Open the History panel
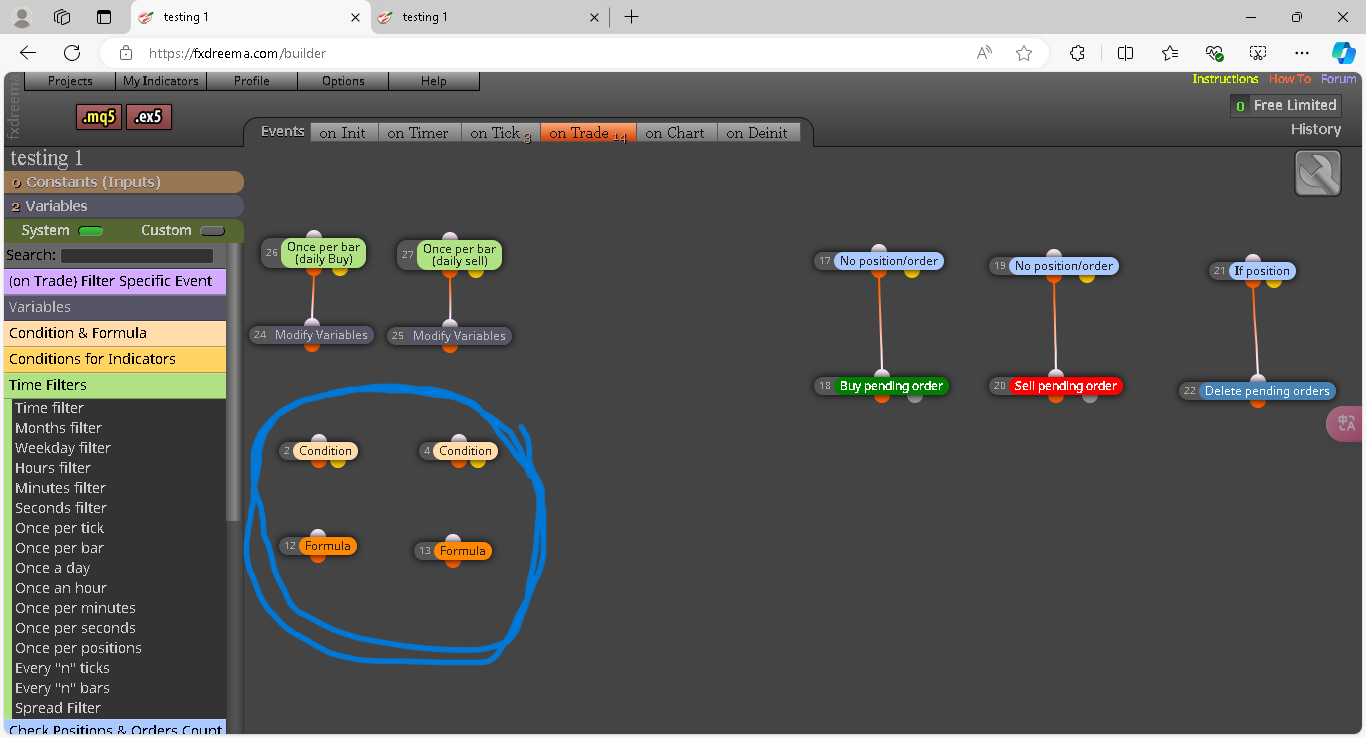The height and width of the screenshot is (738, 1366). pyautogui.click(x=1316, y=129)
